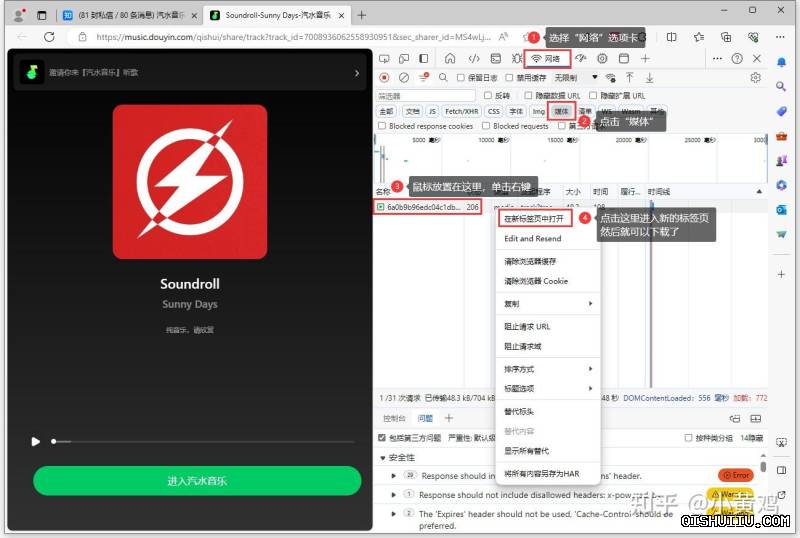Screen dimensions: 800x538
Task: Expand the 排序方式 submenu
Action: [547, 369]
